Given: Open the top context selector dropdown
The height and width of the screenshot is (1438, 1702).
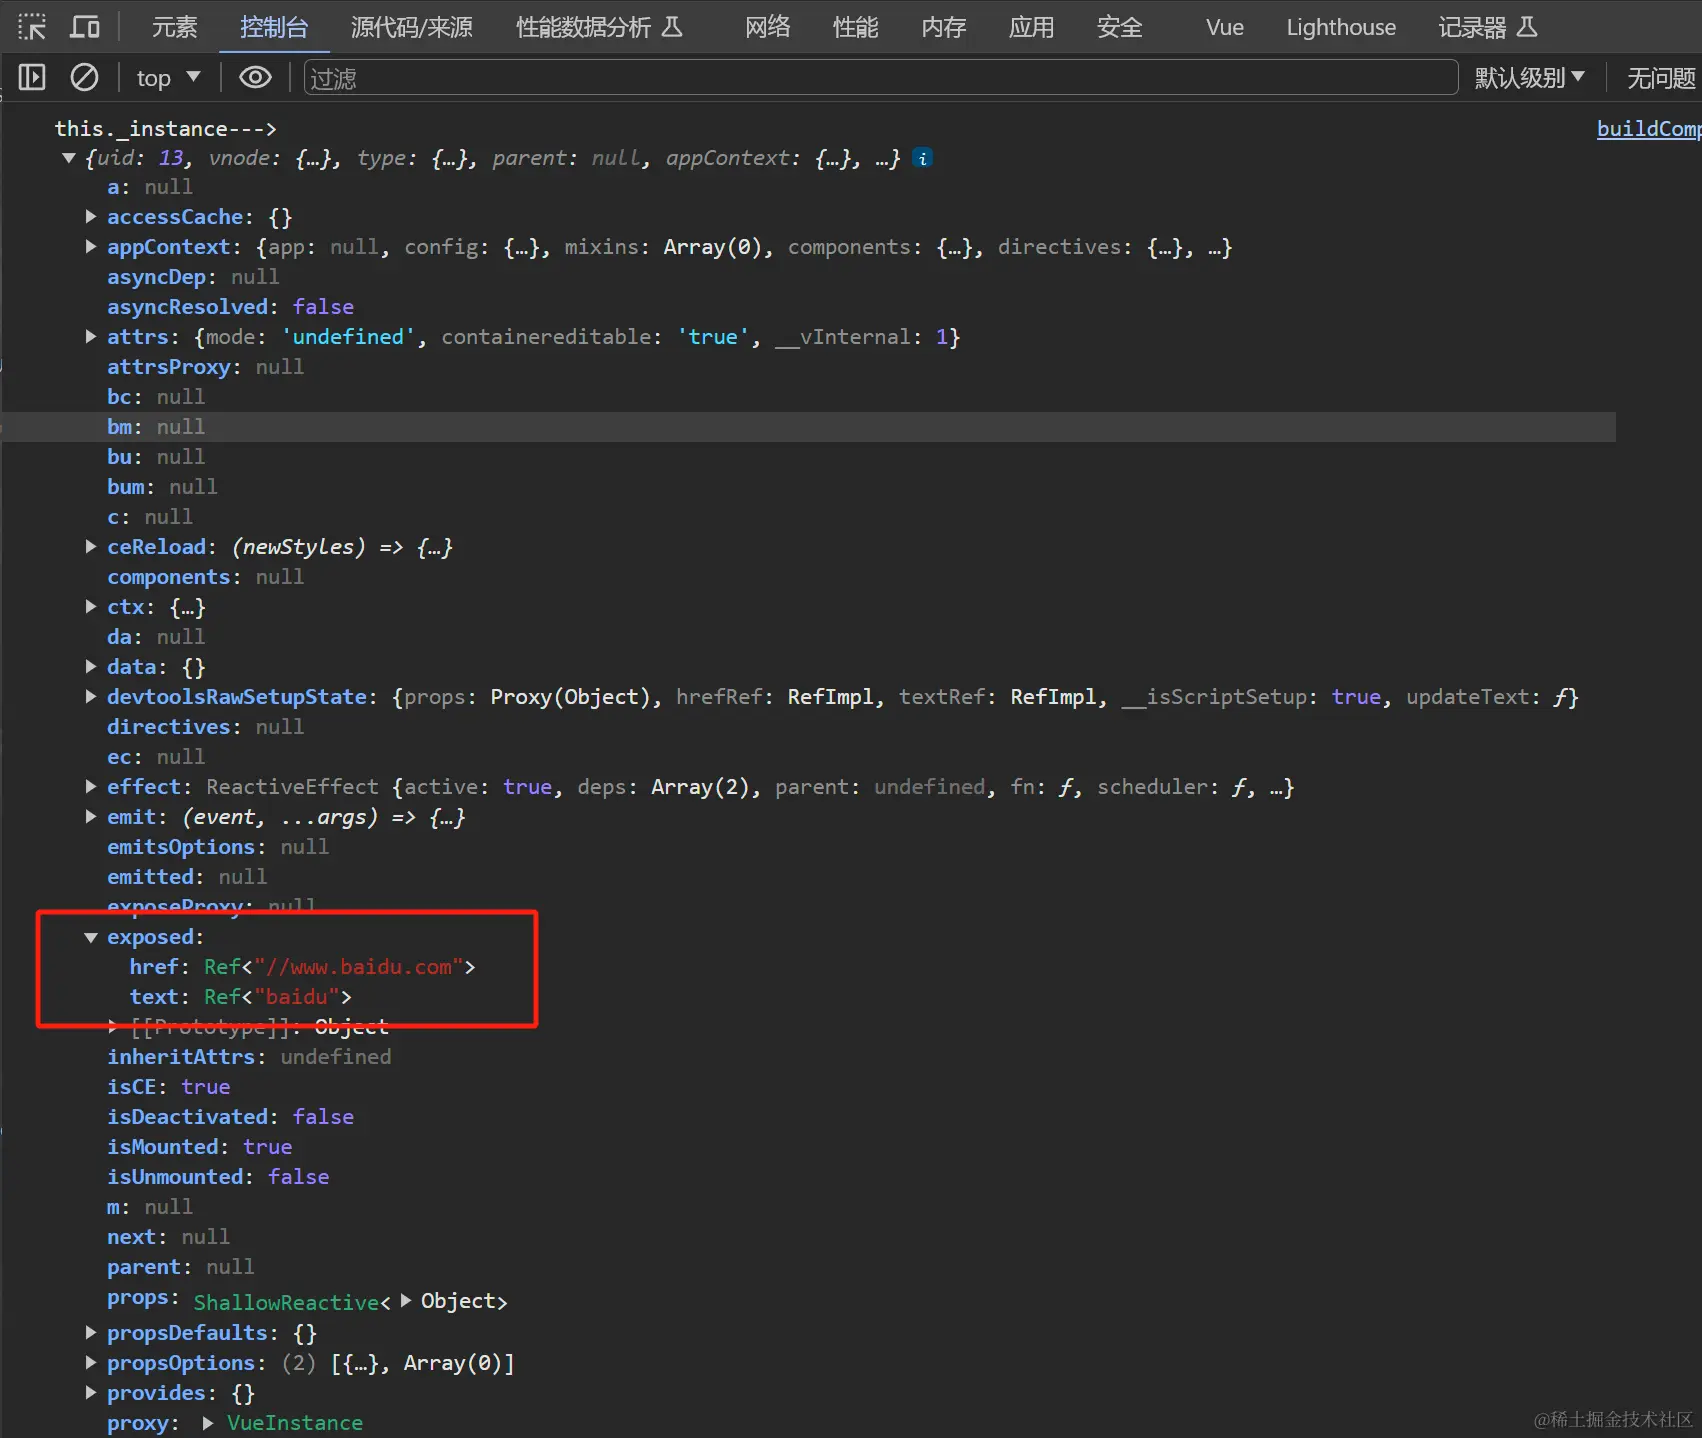Looking at the screenshot, I should tap(168, 78).
